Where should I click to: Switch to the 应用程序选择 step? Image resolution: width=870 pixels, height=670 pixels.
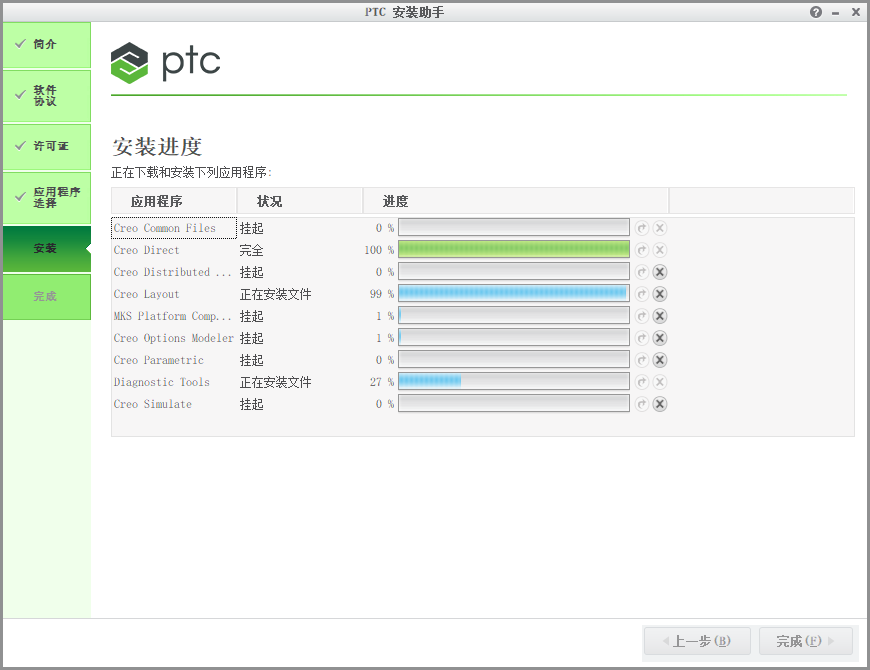tap(47, 197)
